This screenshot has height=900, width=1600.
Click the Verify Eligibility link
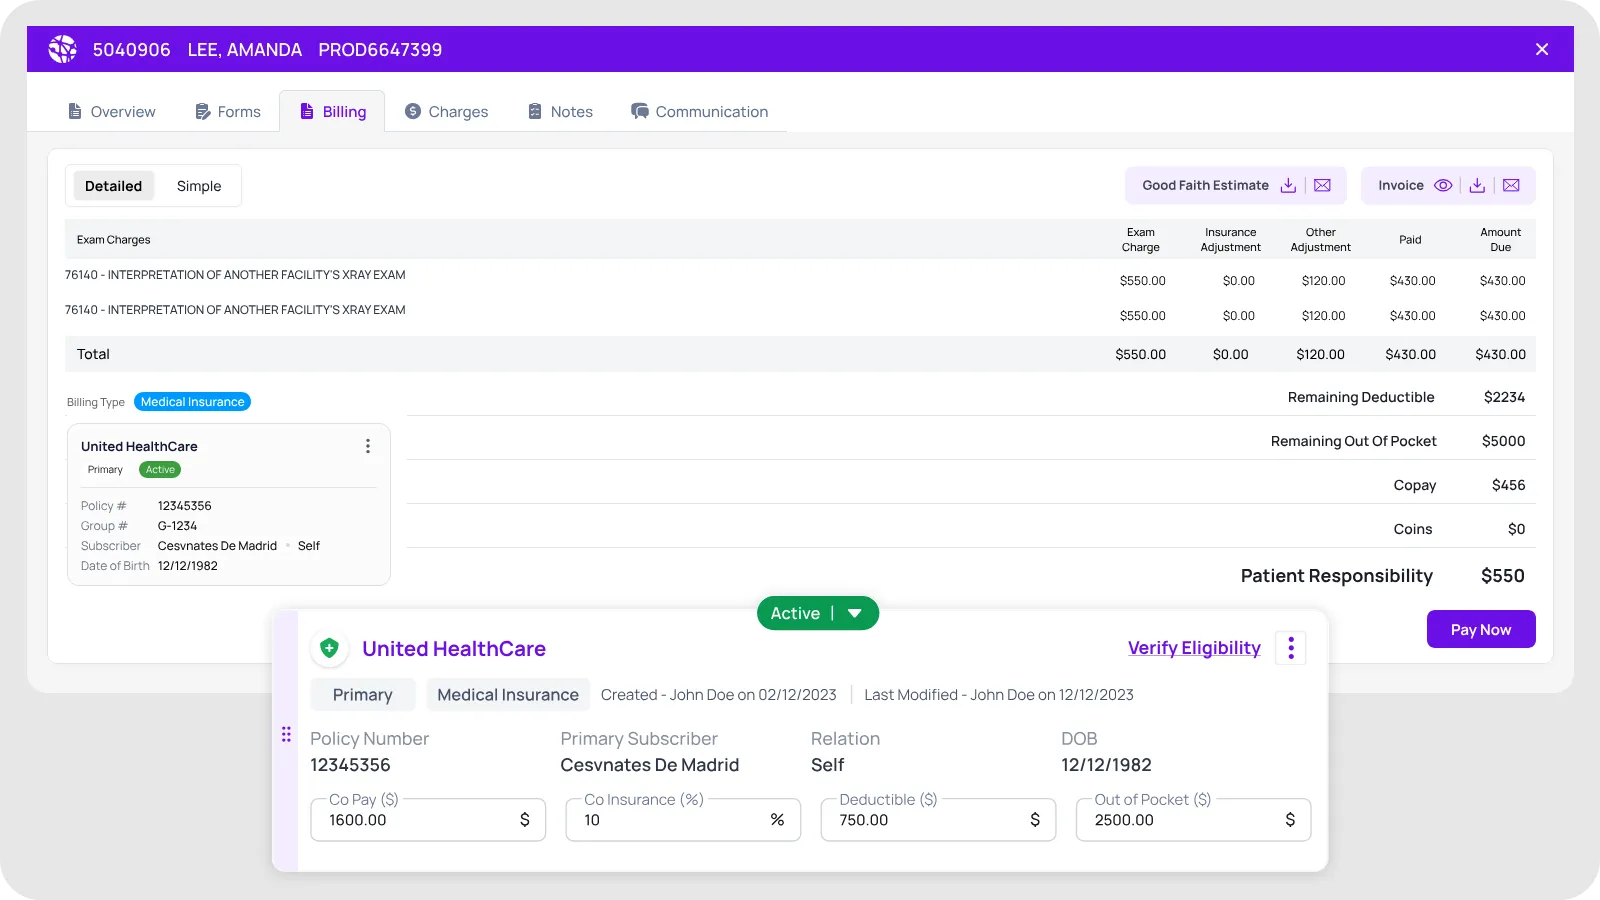[x=1194, y=648]
